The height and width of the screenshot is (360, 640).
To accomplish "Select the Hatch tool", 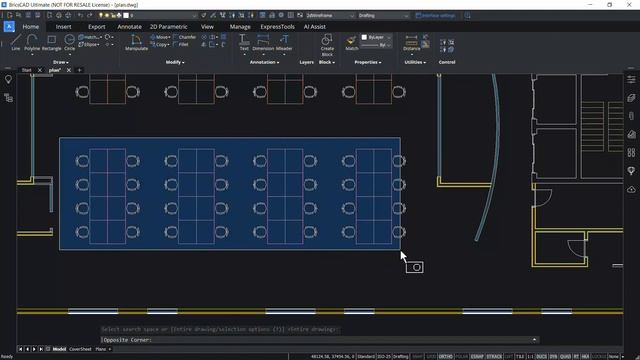I will pyautogui.click(x=89, y=37).
